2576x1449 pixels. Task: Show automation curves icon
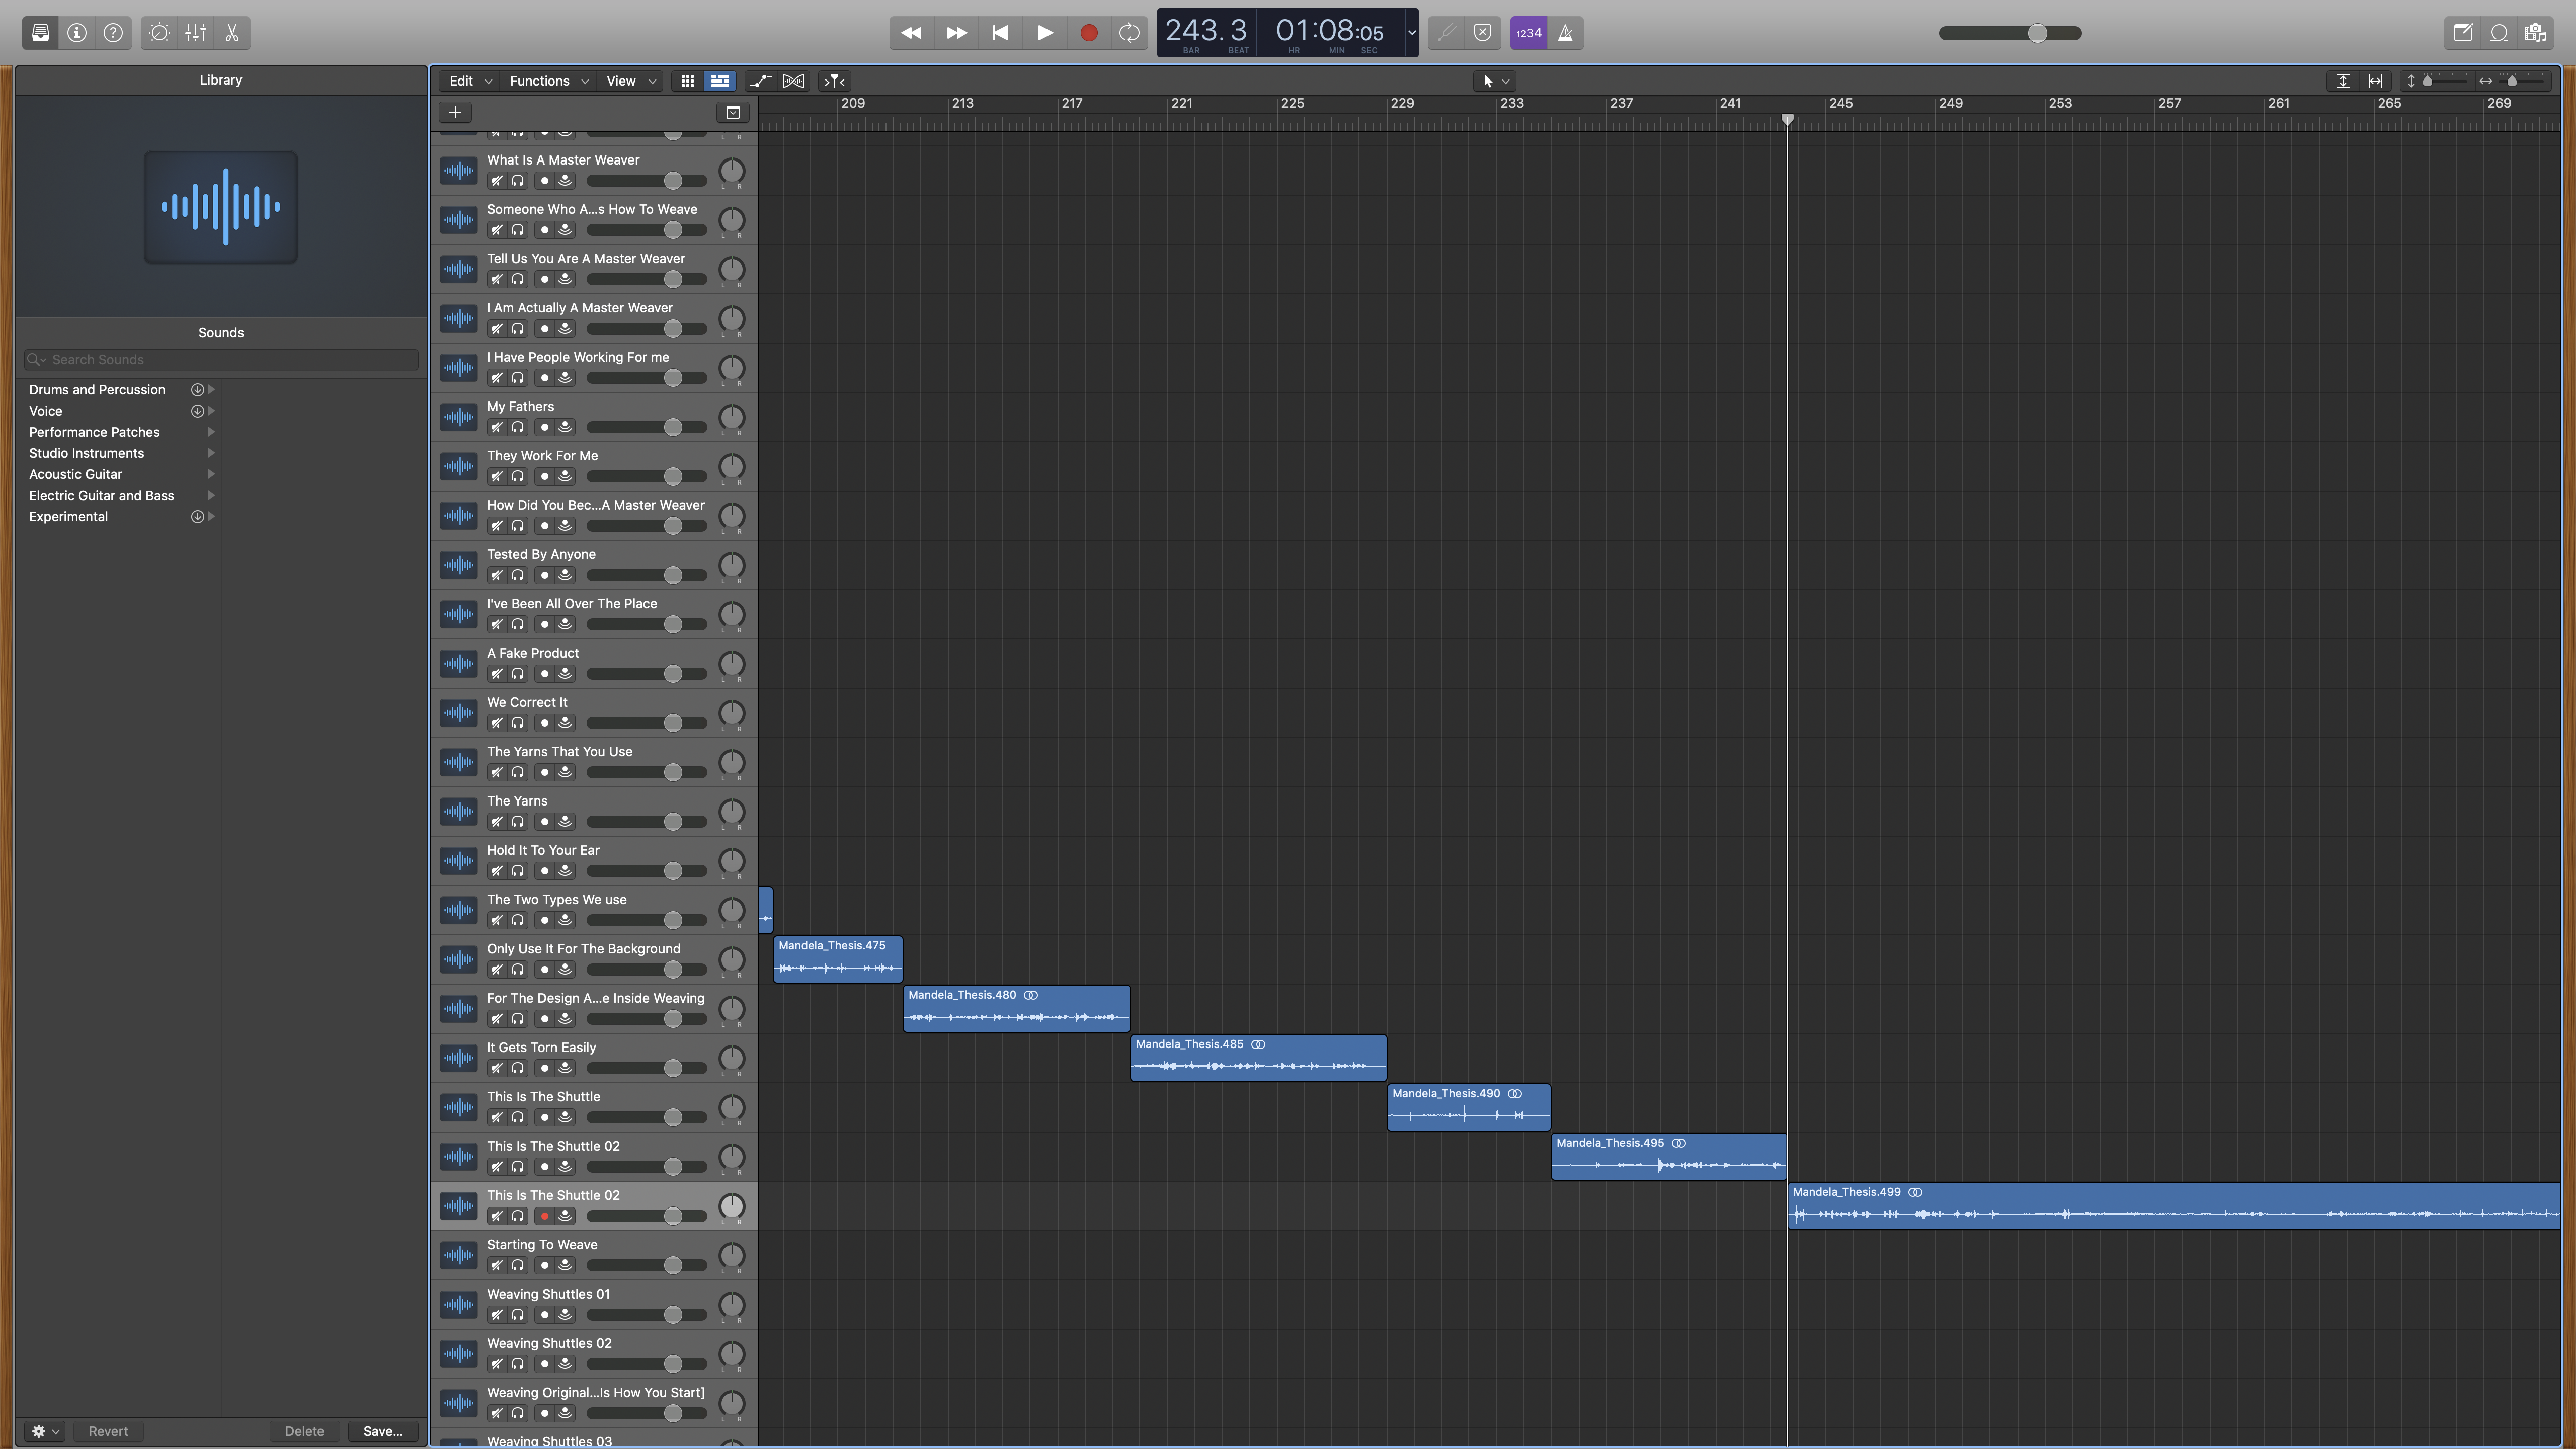tap(760, 81)
